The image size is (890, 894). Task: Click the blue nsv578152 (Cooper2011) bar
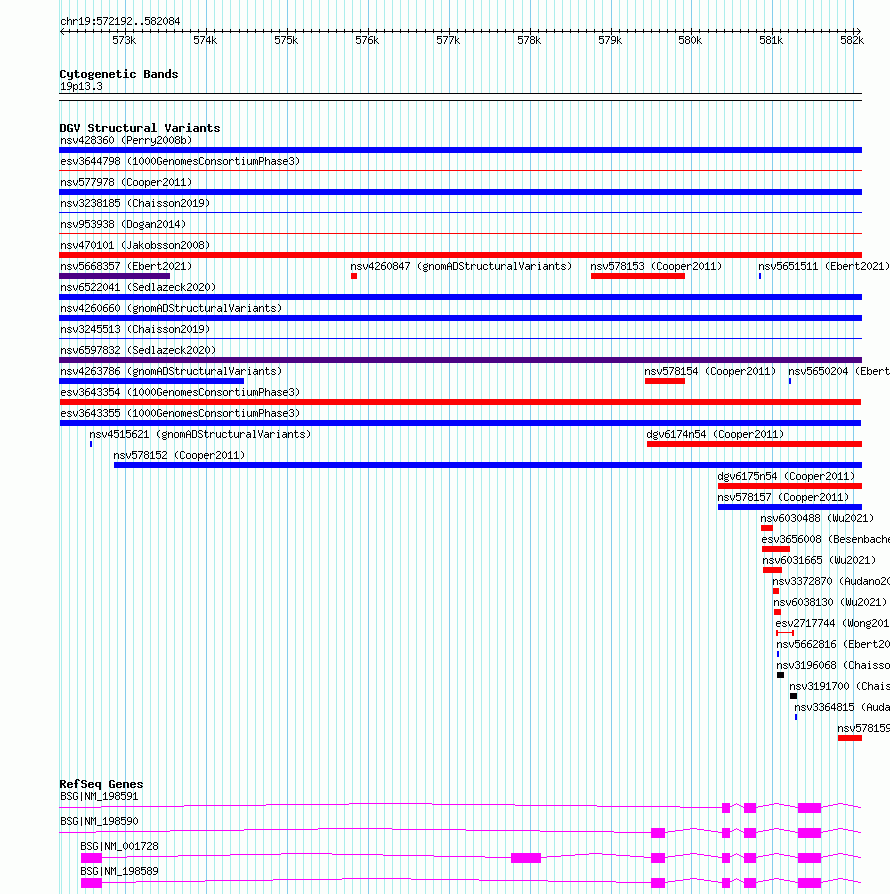coord(487,465)
